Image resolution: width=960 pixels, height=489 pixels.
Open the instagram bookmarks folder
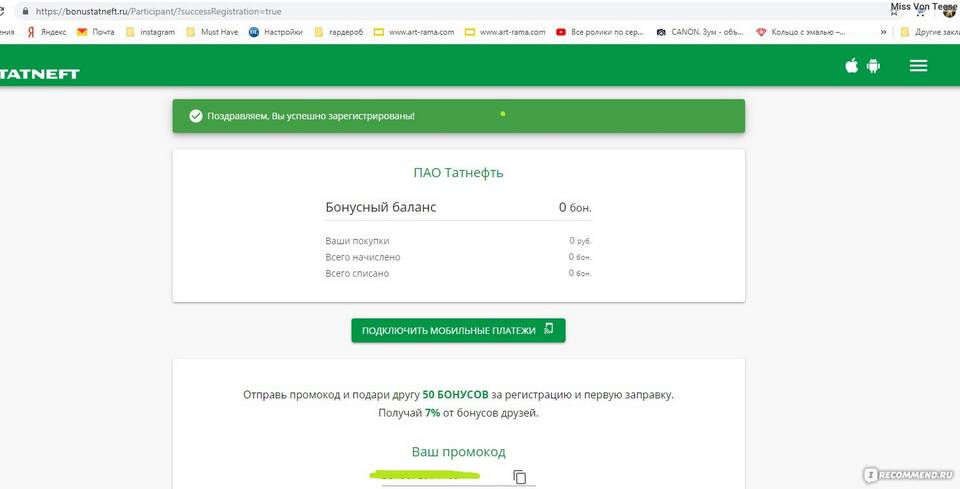[151, 32]
